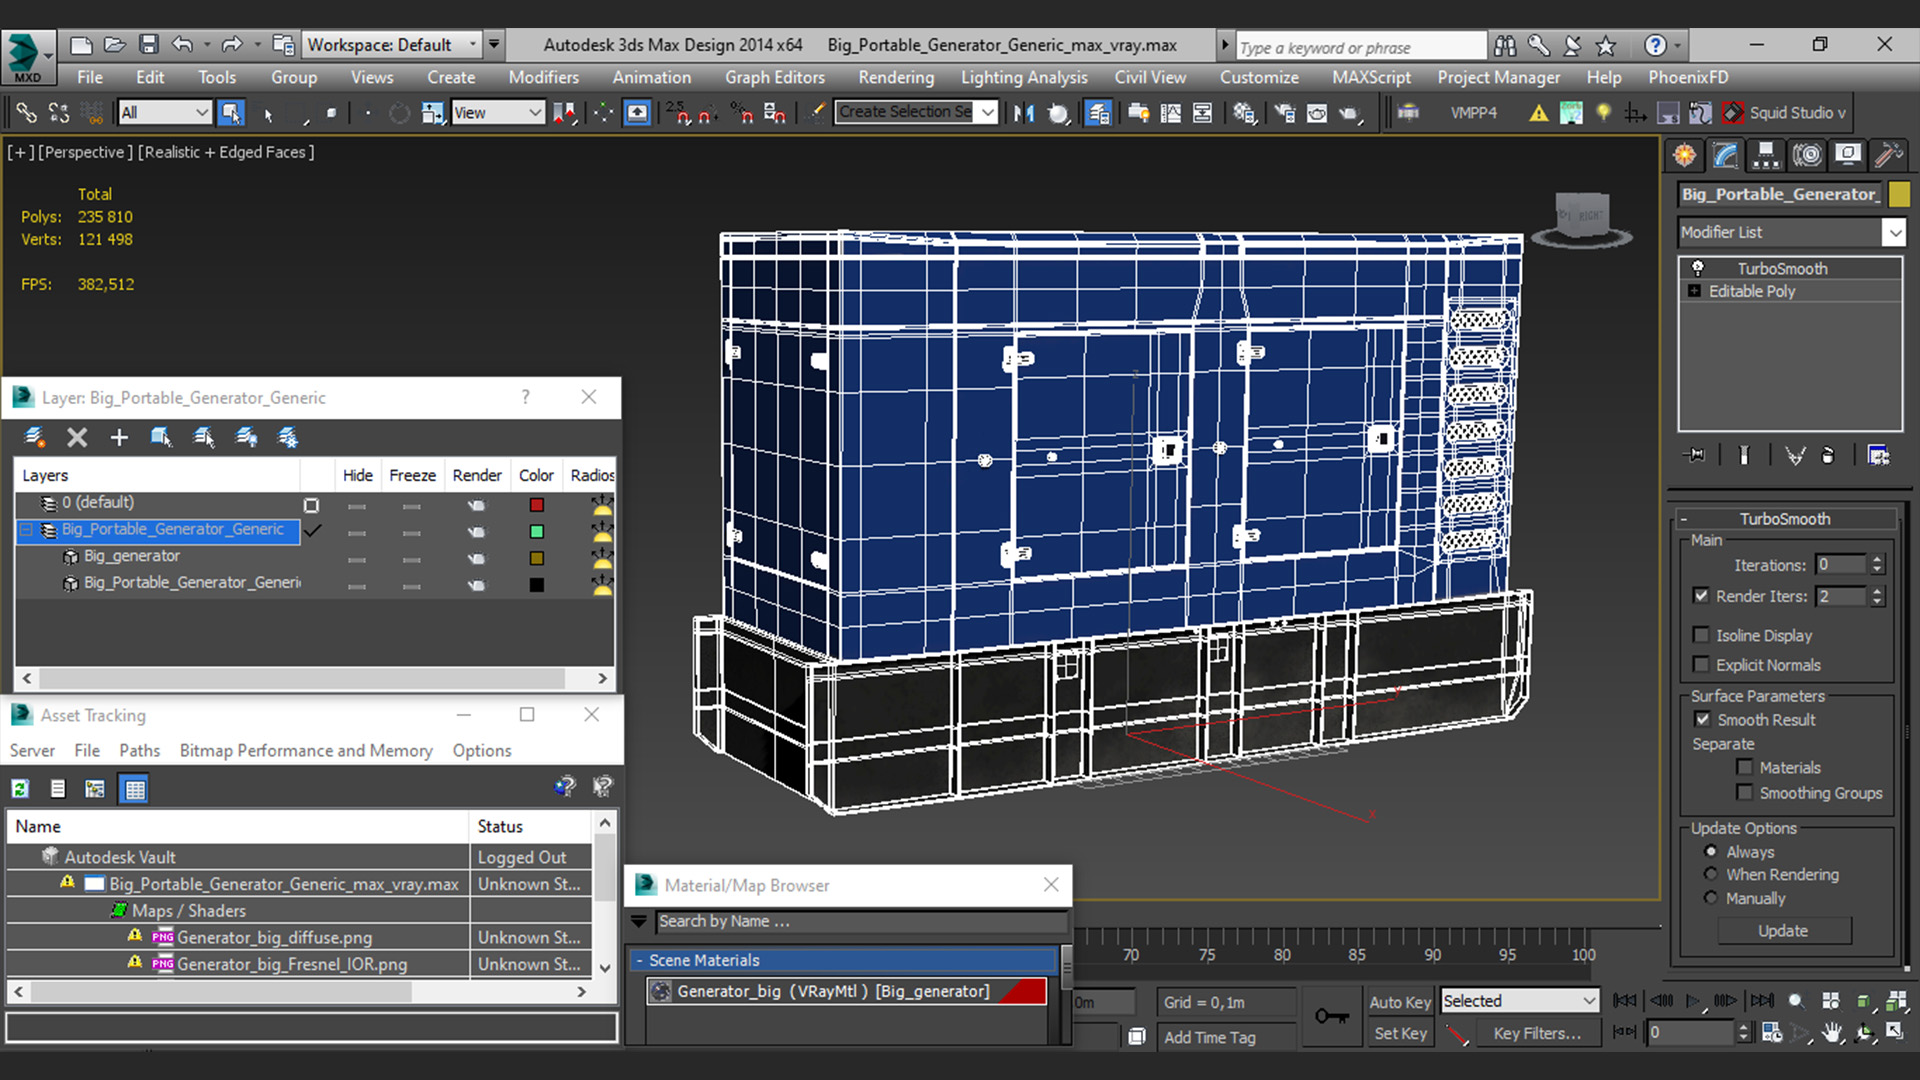Click the red color swatch of 0 (default) layer

pyautogui.click(x=537, y=505)
